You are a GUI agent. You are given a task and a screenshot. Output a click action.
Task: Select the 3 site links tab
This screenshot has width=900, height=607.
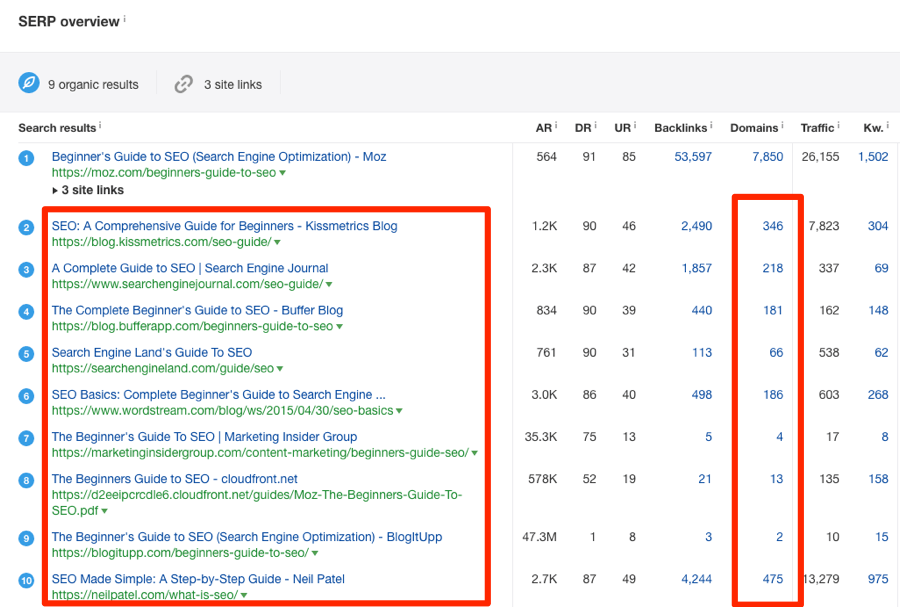pyautogui.click(x=219, y=84)
